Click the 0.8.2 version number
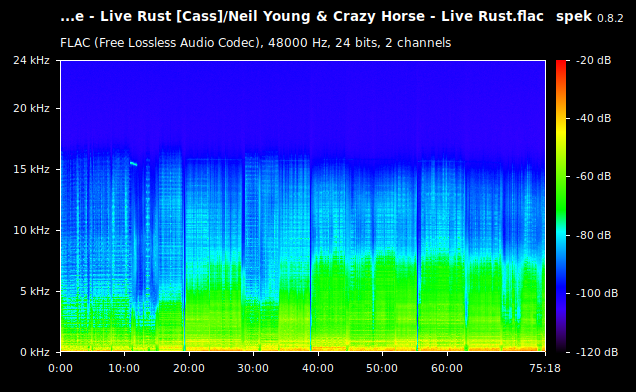Screen dimensions: 636x392 click(x=610, y=18)
